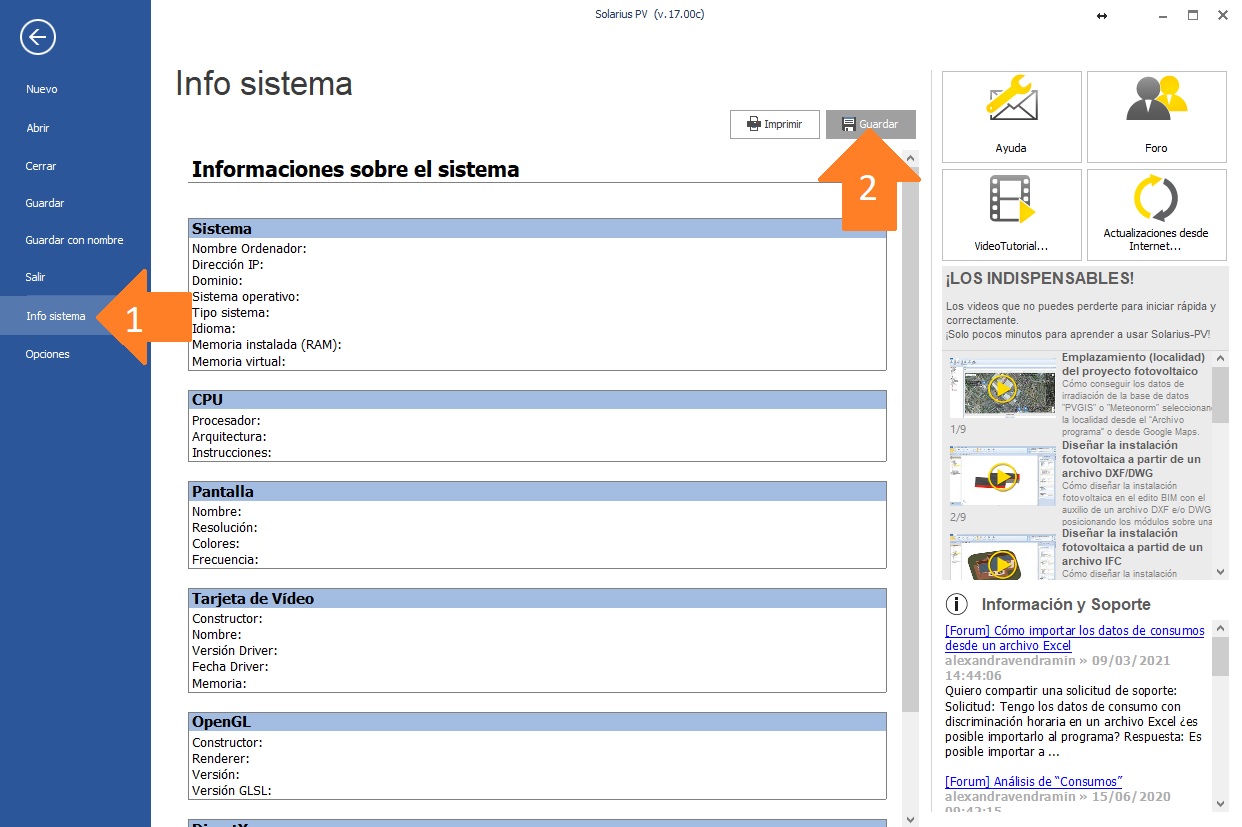
Task: Open the Foro tile
Action: 1157,116
